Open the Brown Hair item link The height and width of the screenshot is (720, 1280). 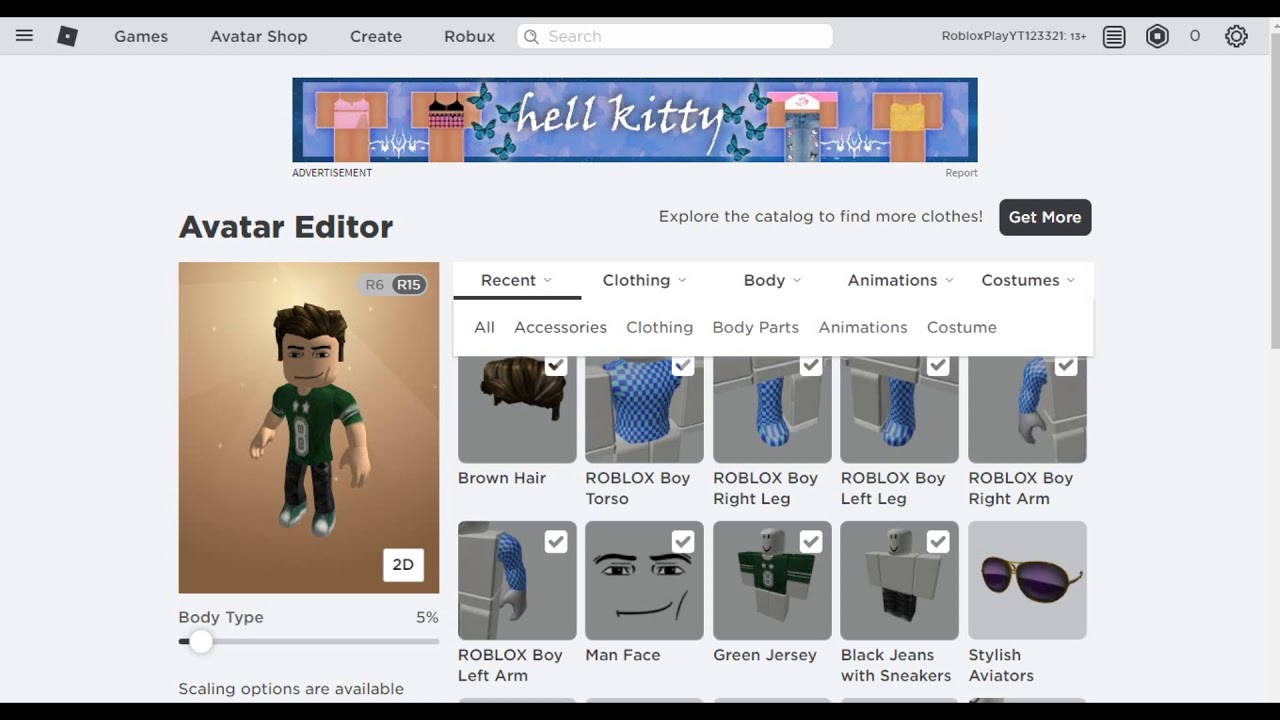tap(502, 478)
